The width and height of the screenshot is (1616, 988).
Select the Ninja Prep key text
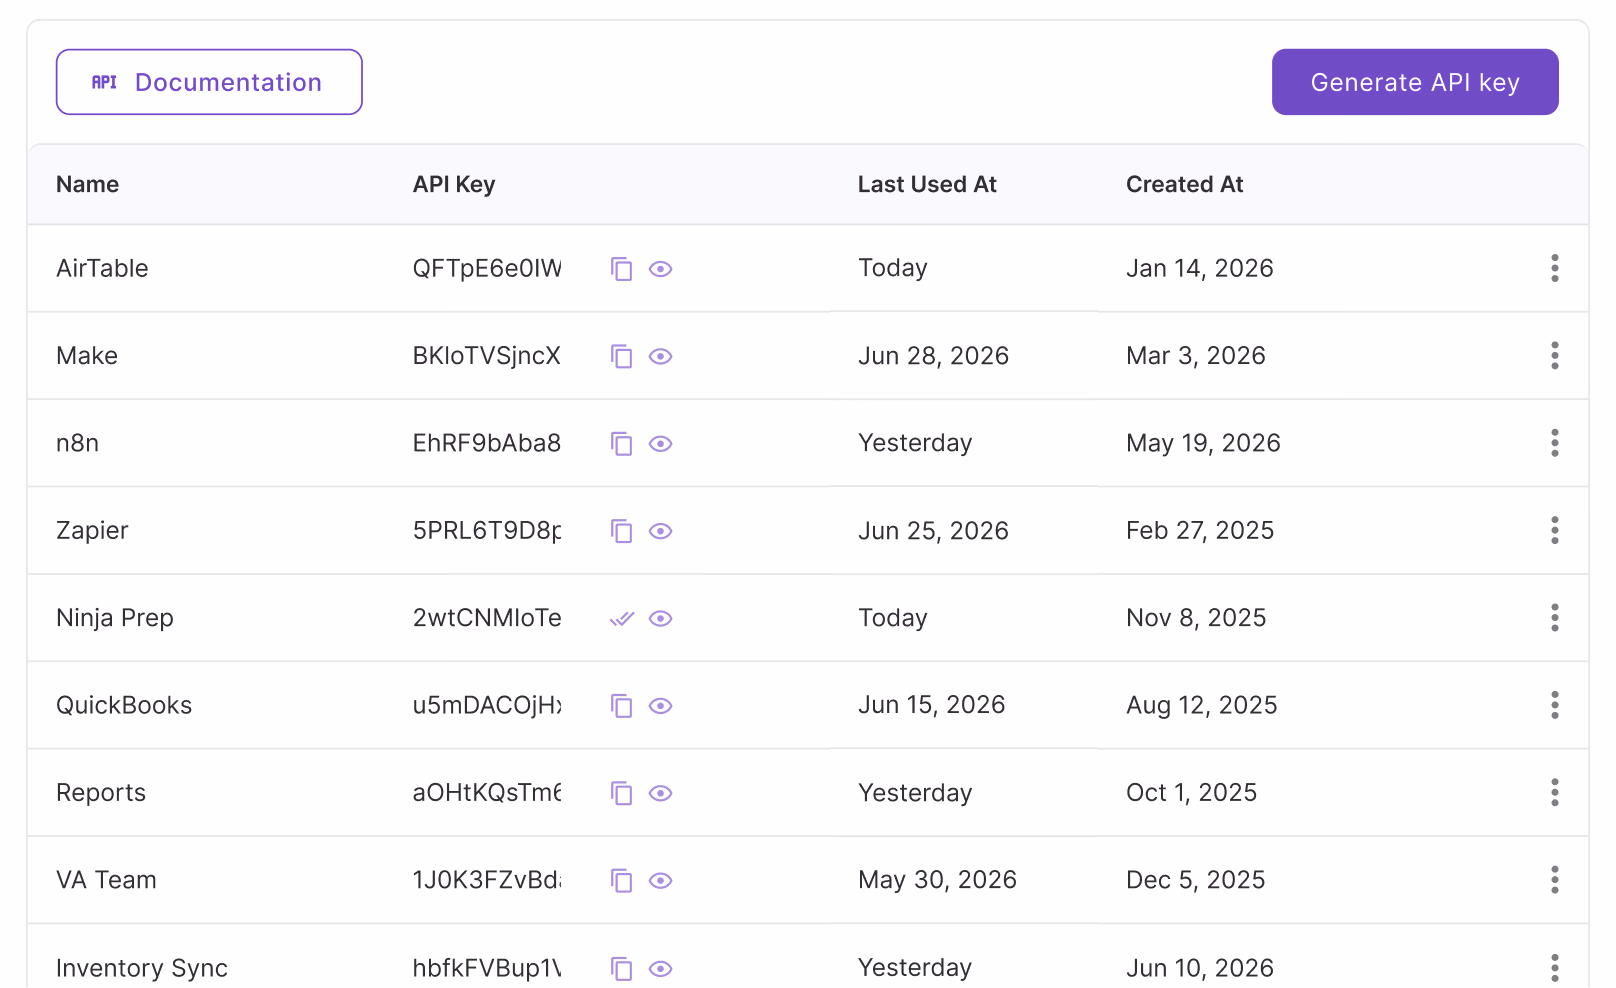coord(487,618)
